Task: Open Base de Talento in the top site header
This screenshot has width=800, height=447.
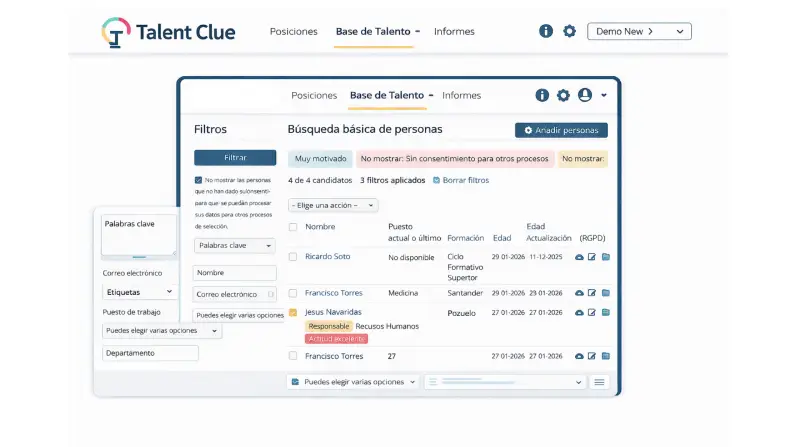Action: pyautogui.click(x=373, y=32)
